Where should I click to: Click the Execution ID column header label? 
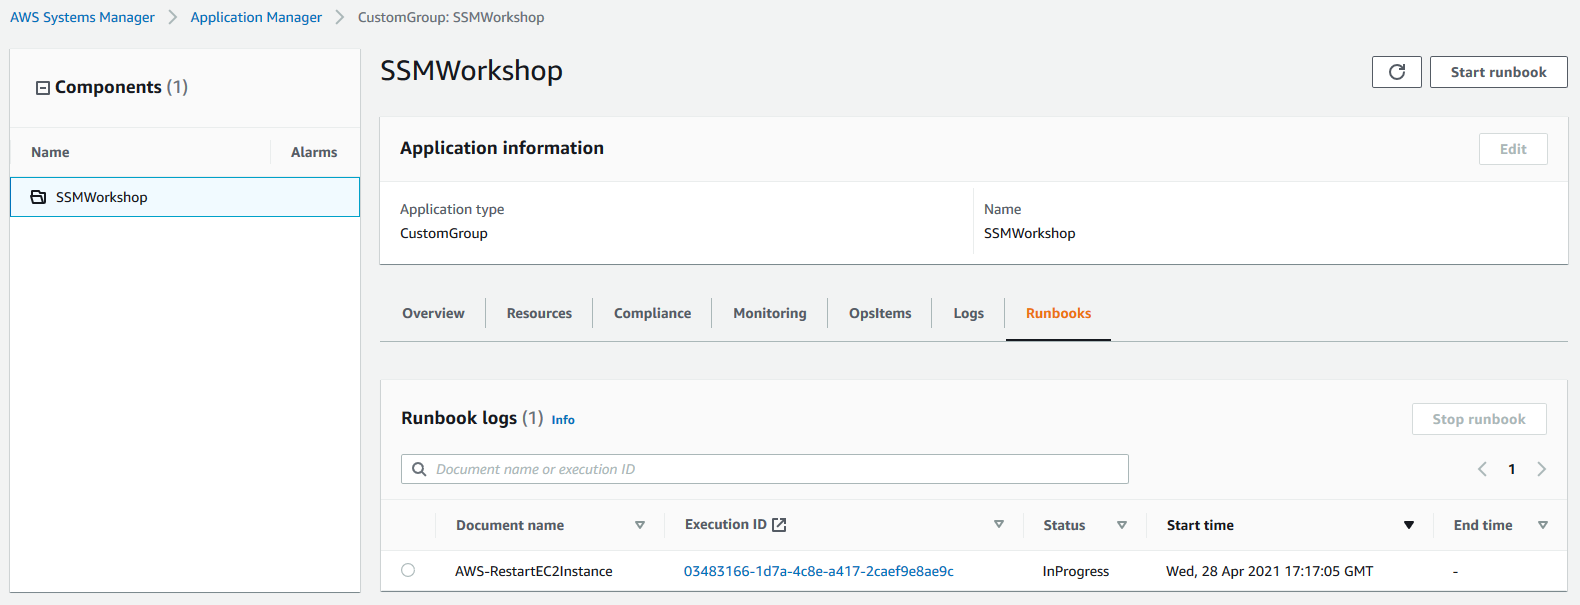click(x=726, y=524)
